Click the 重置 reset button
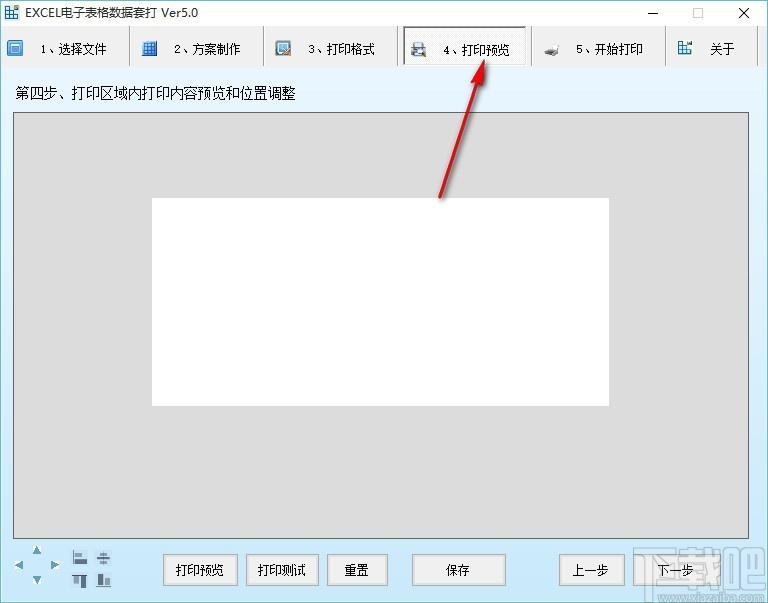Viewport: 768px width, 603px height. pyautogui.click(x=357, y=570)
